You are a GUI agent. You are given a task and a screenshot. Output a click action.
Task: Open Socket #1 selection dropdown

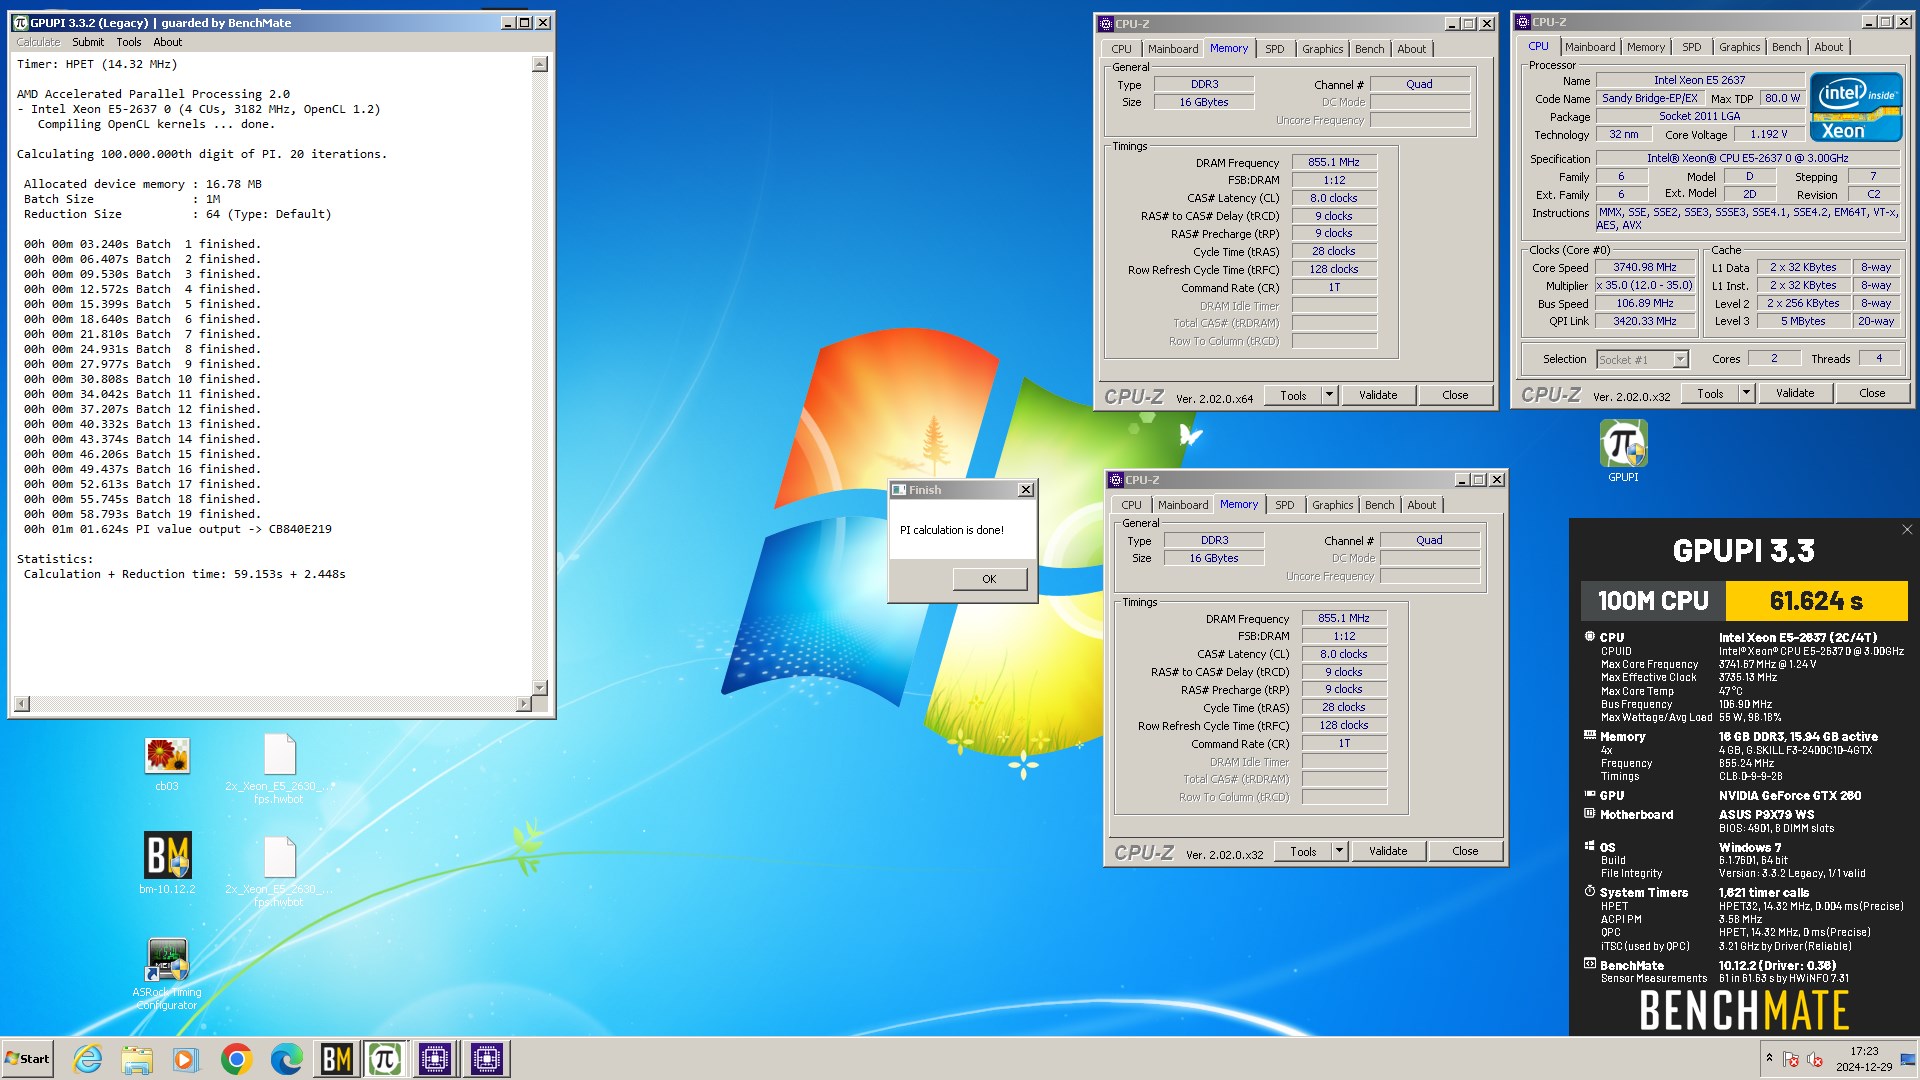click(1680, 359)
